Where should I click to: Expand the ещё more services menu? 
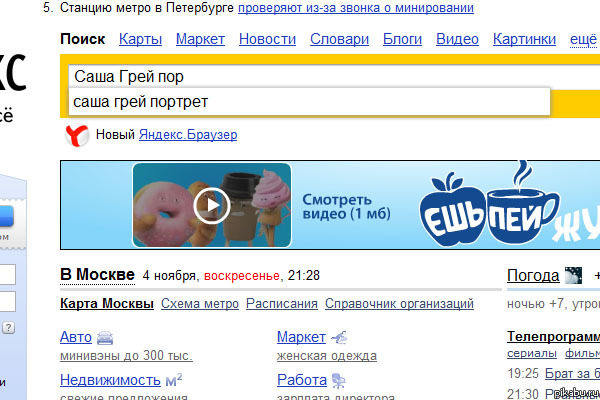pyautogui.click(x=583, y=40)
